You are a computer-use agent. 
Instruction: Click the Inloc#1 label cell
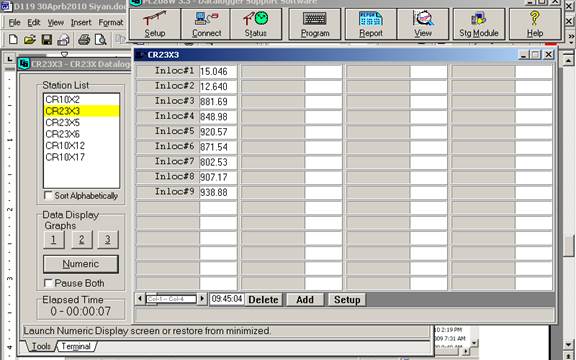pos(168,71)
